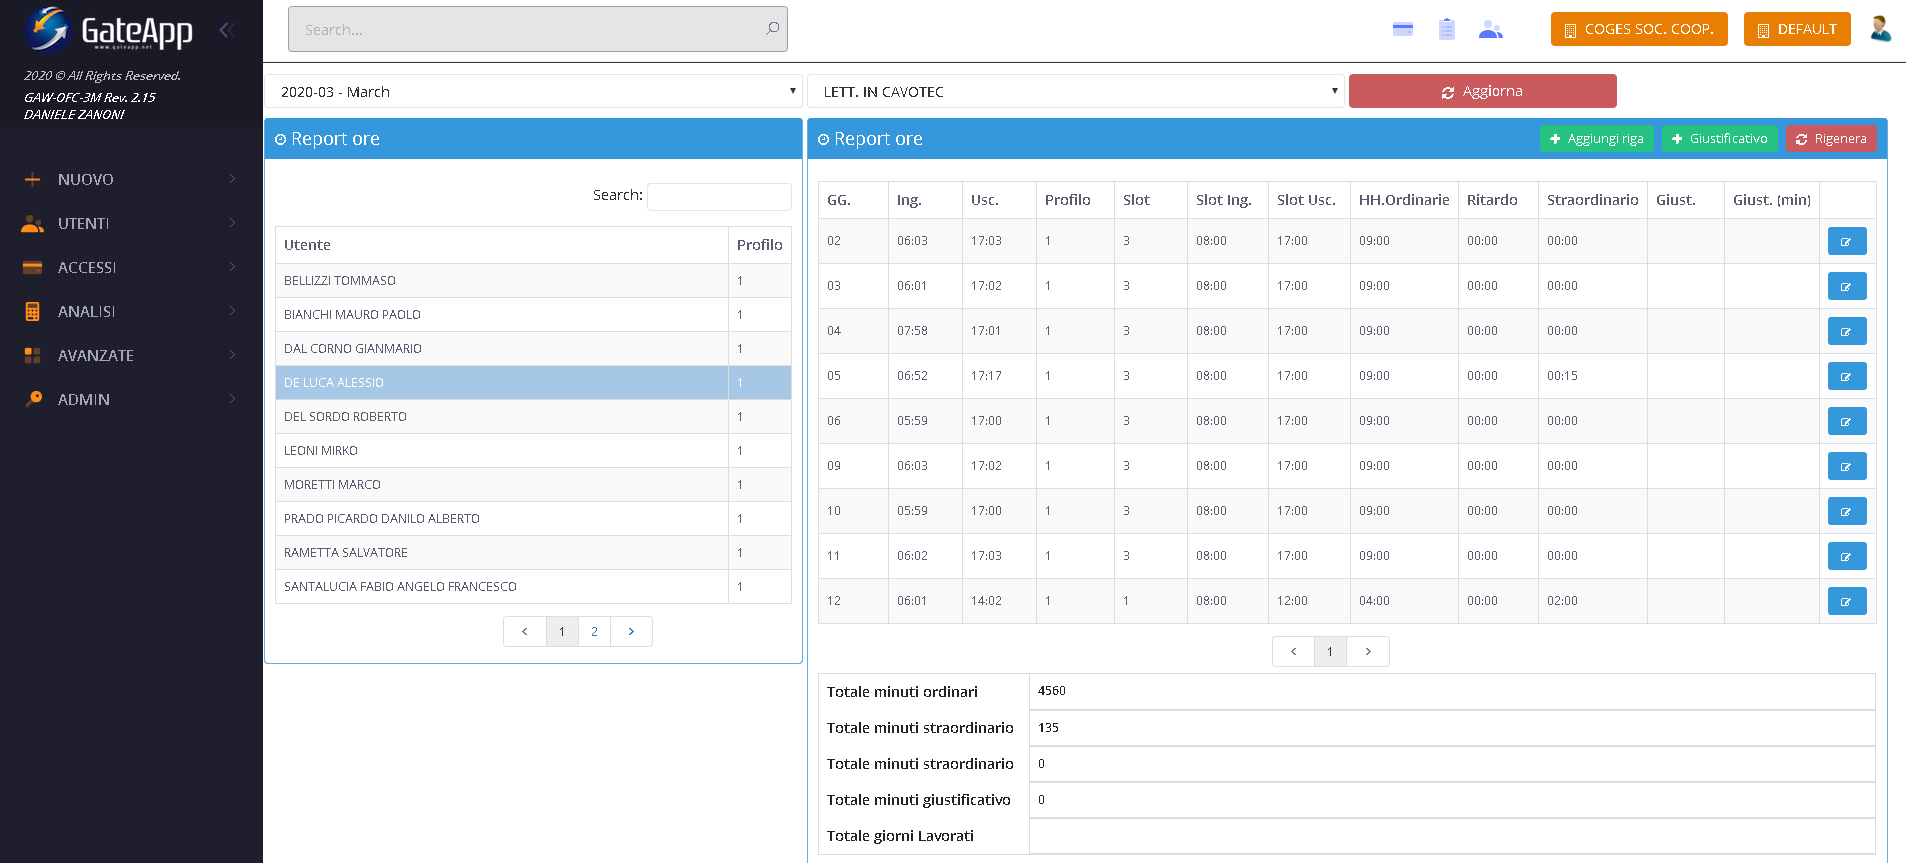This screenshot has width=1906, height=863.
Task: Edit the row for day 12
Action: pyautogui.click(x=1847, y=601)
